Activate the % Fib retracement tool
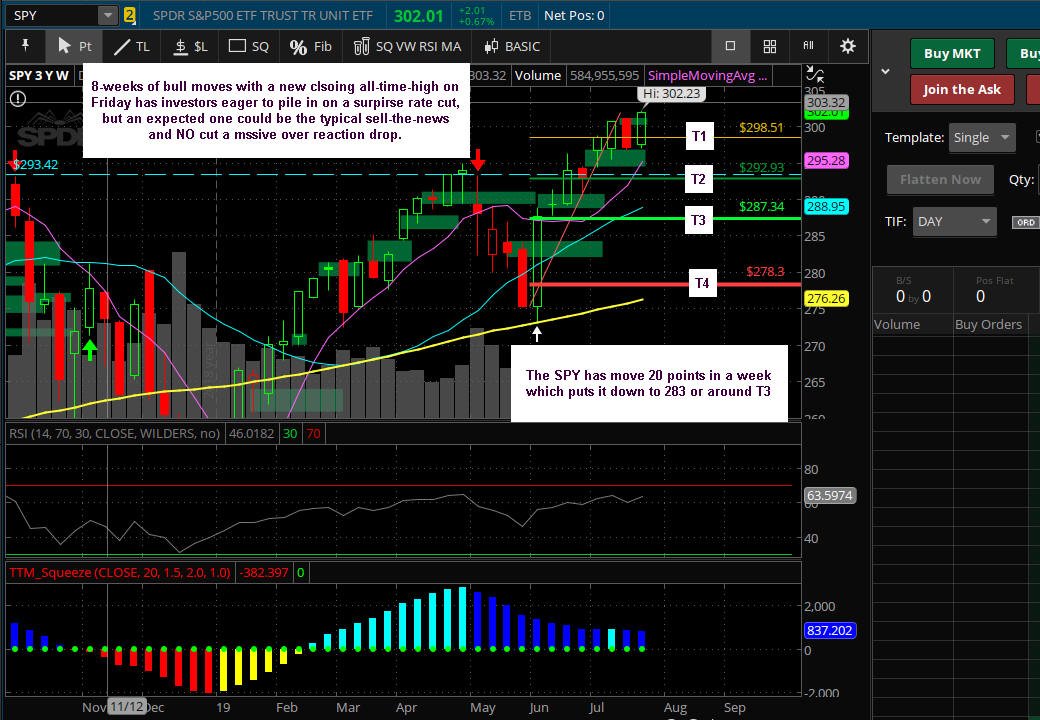 pos(310,46)
